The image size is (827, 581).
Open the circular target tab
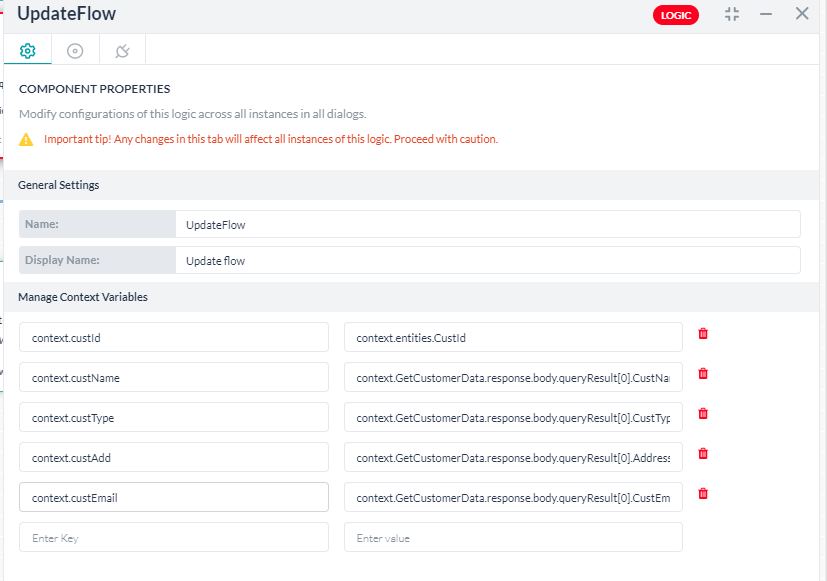pos(74,48)
